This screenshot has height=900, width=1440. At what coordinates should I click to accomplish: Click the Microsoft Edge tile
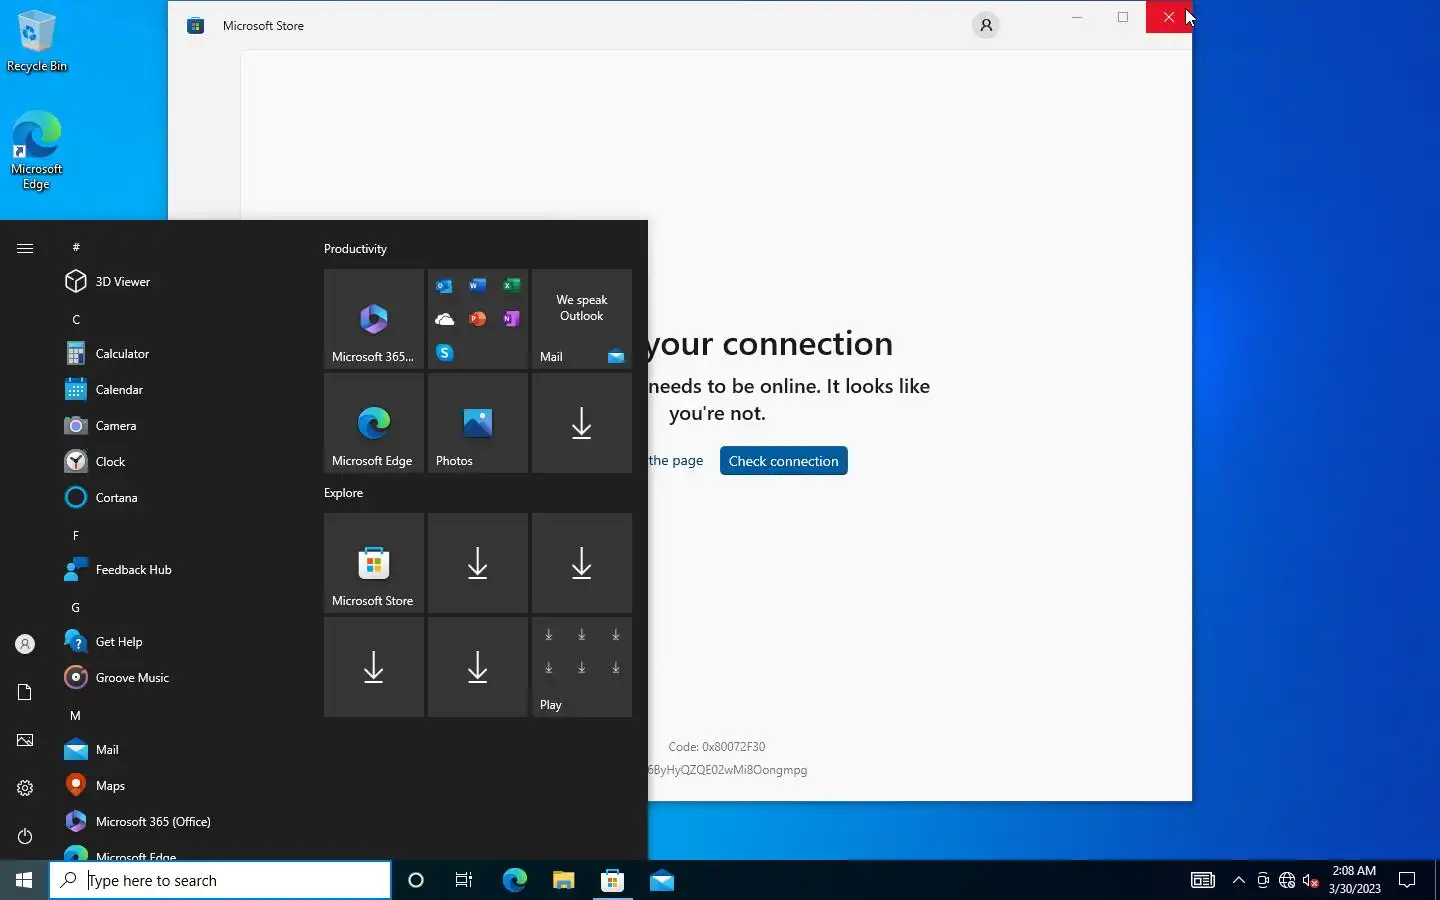coord(374,423)
